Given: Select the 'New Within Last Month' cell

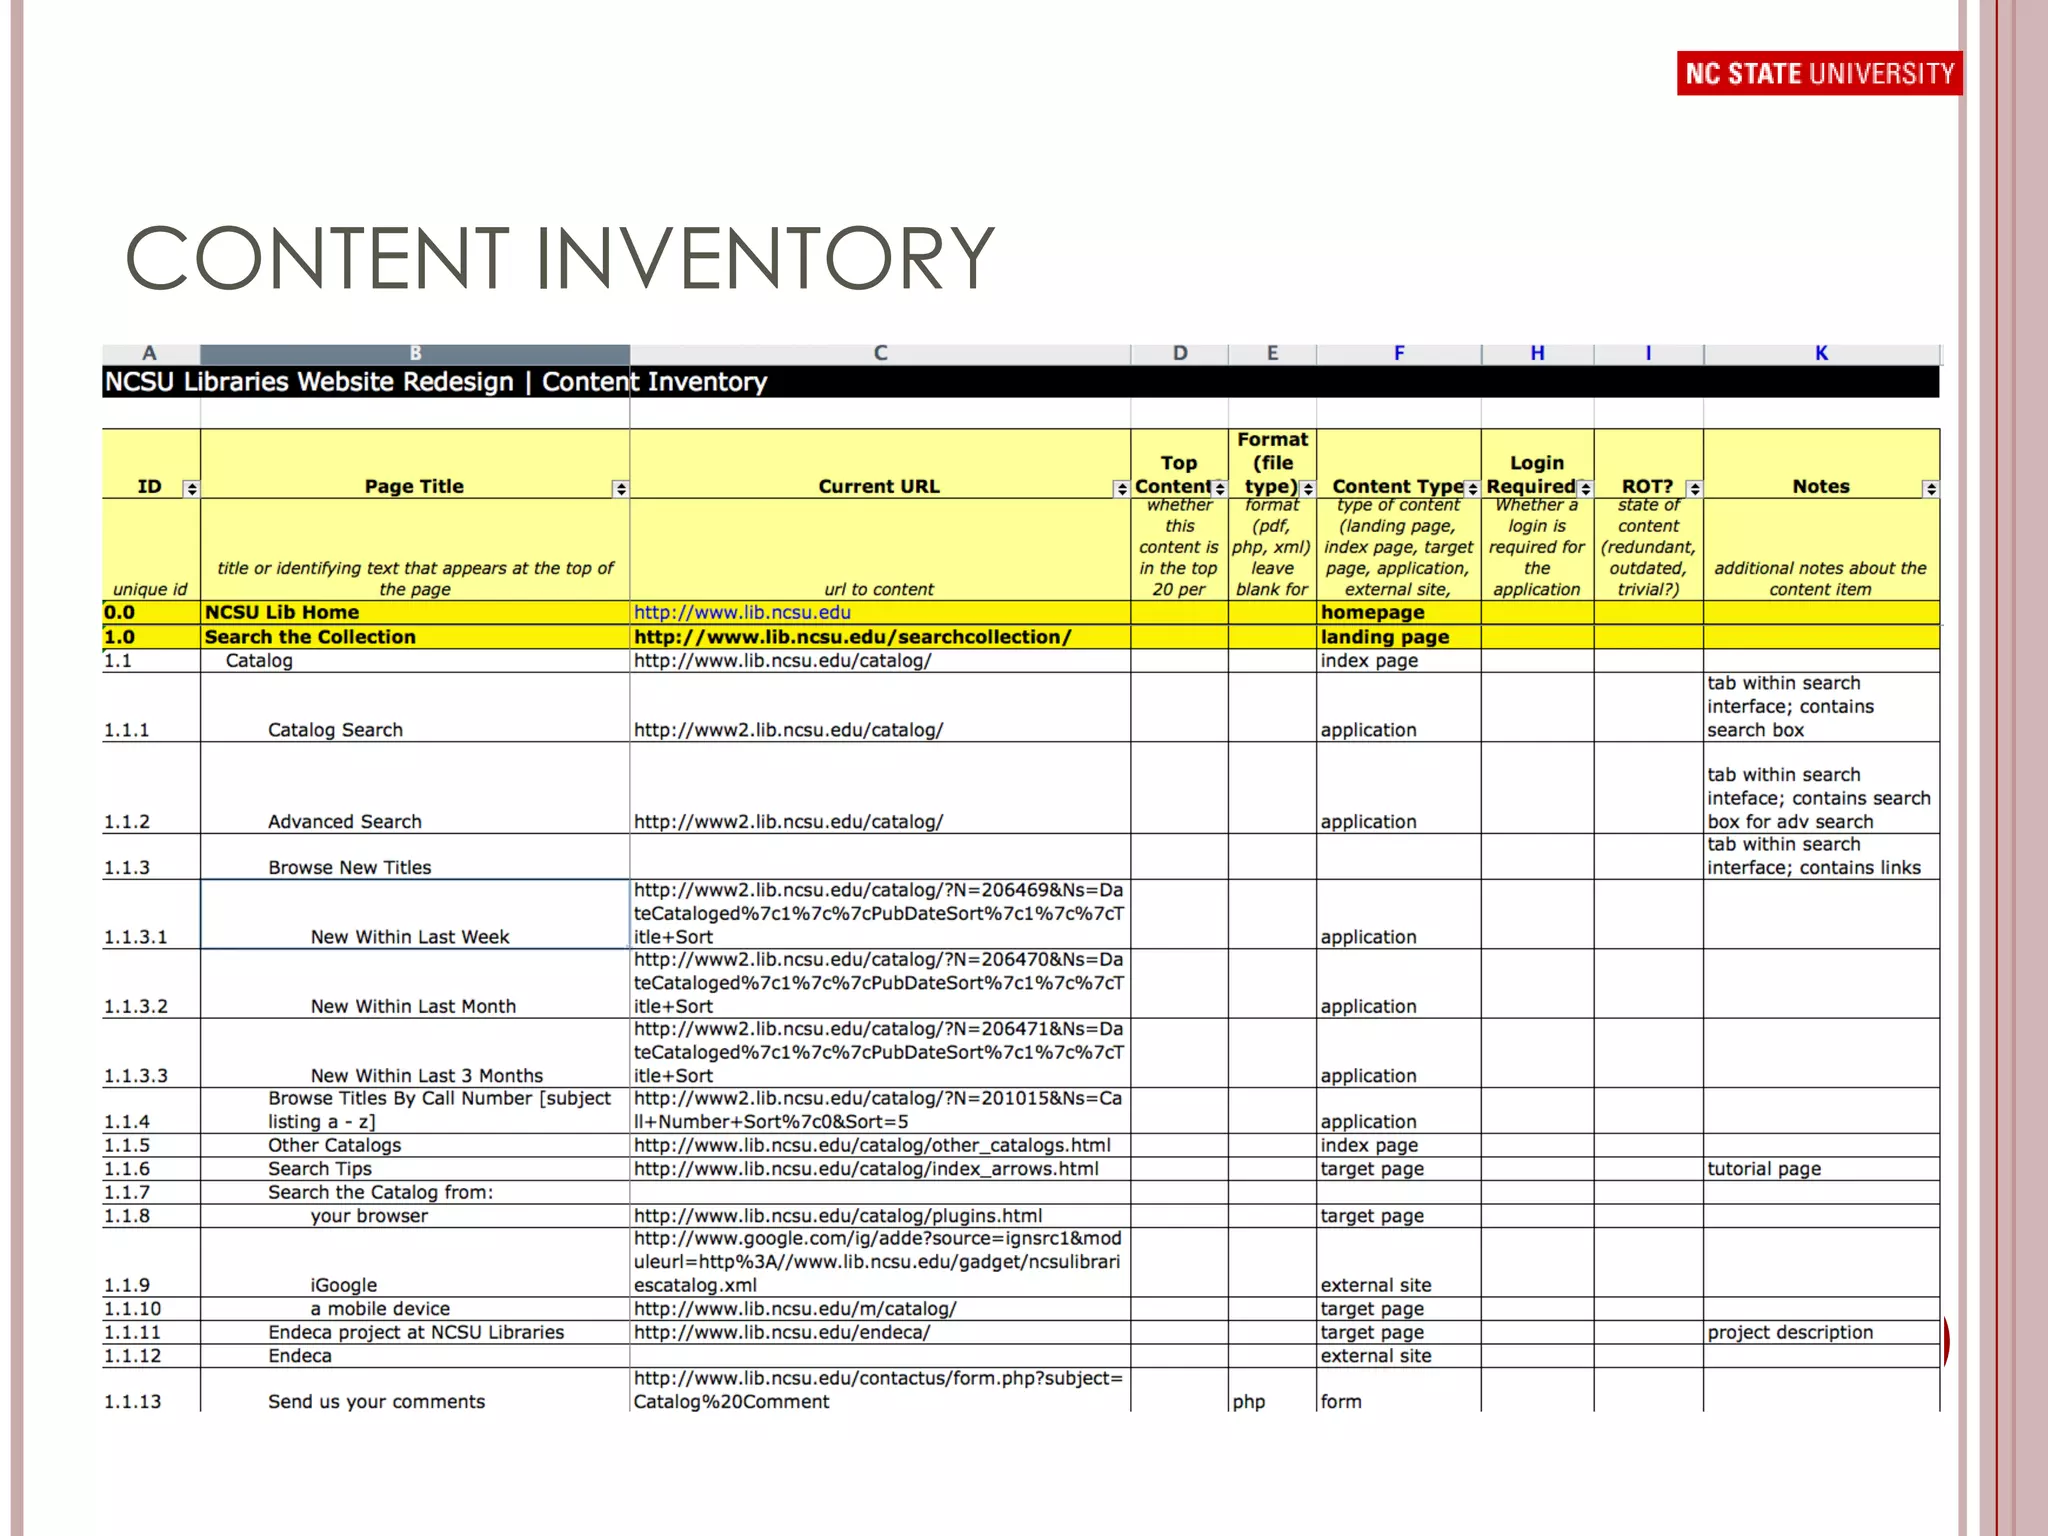Looking at the screenshot, I should 415,984.
